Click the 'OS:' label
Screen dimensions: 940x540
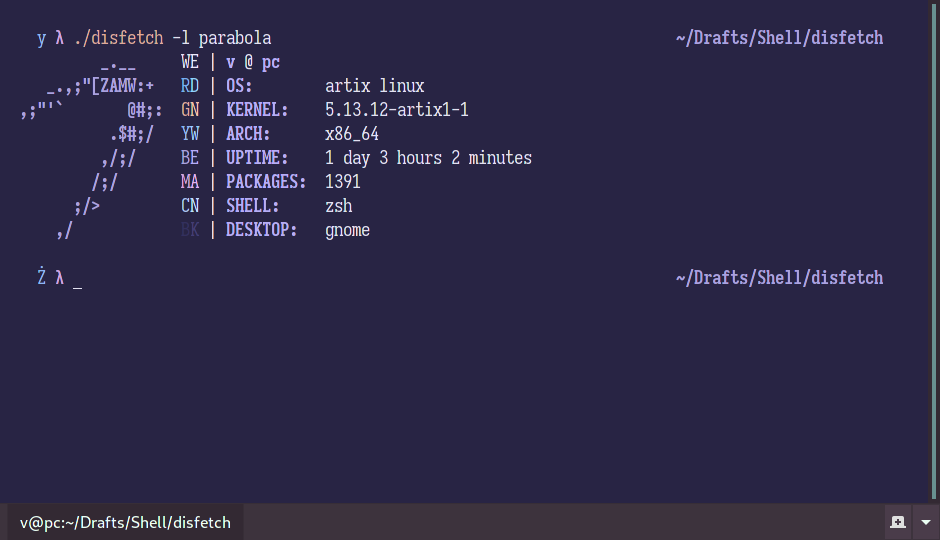(x=239, y=86)
